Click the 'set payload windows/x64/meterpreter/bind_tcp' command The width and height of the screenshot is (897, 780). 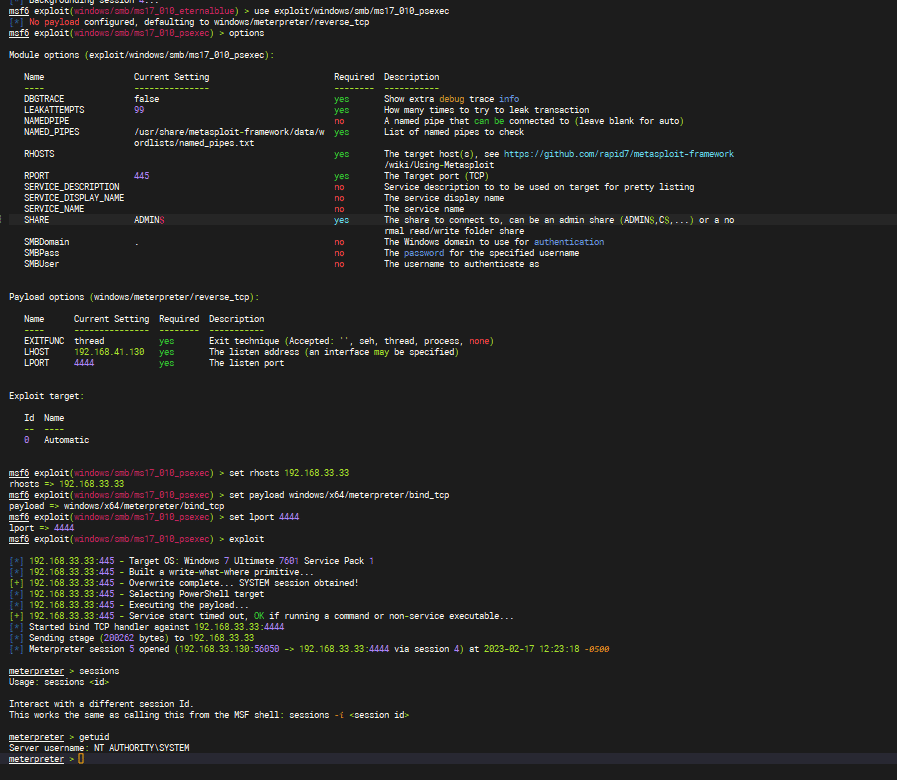(x=339, y=495)
